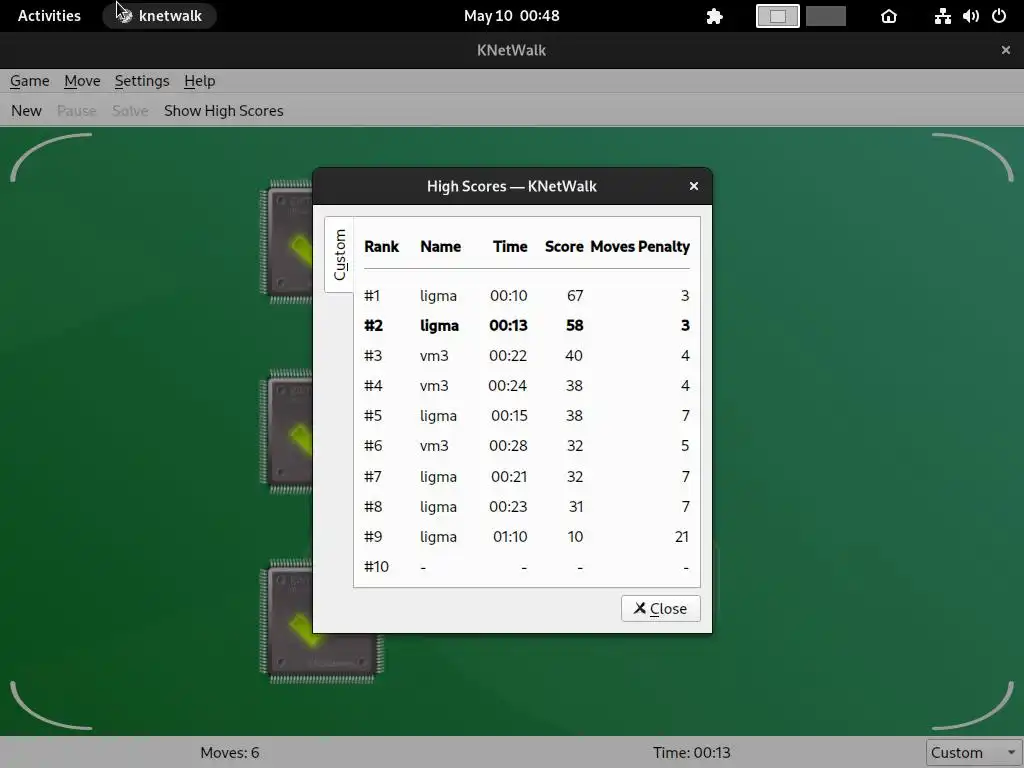1024x768 pixels.
Task: Click the time 00:10 in row #1
Action: click(x=509, y=296)
